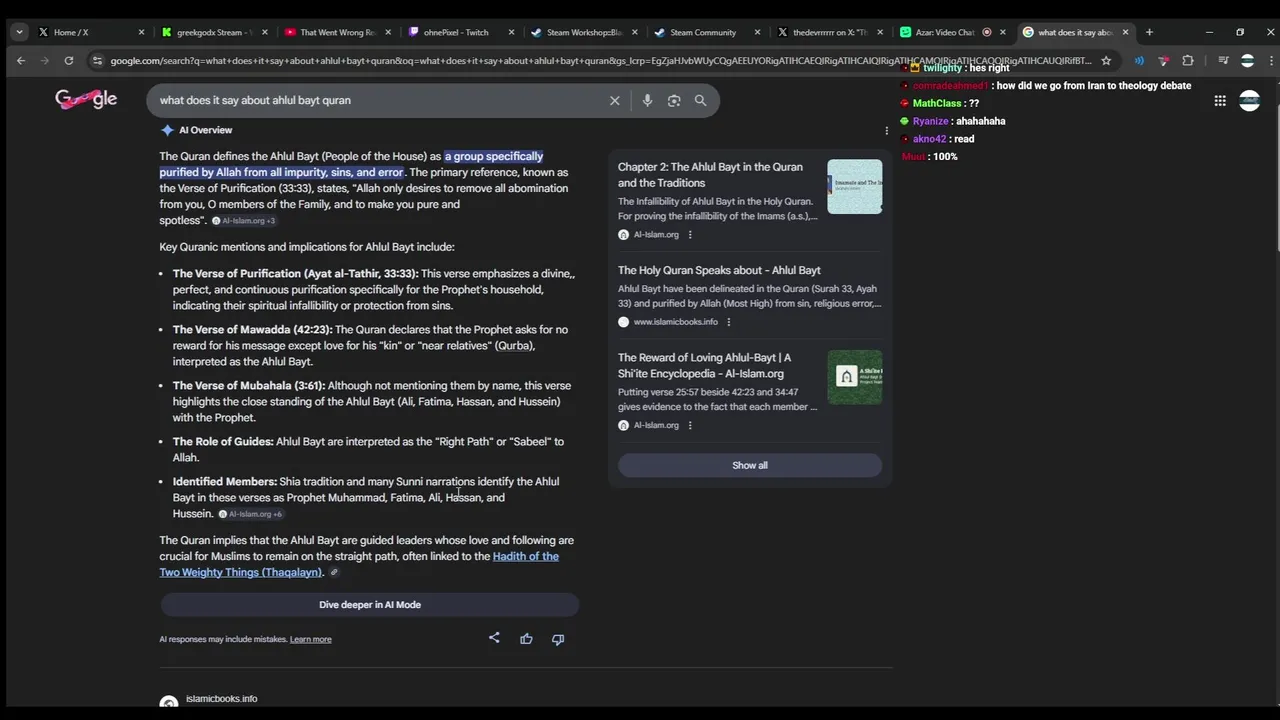Reload the current page
The image size is (1280, 720).
coord(69,61)
